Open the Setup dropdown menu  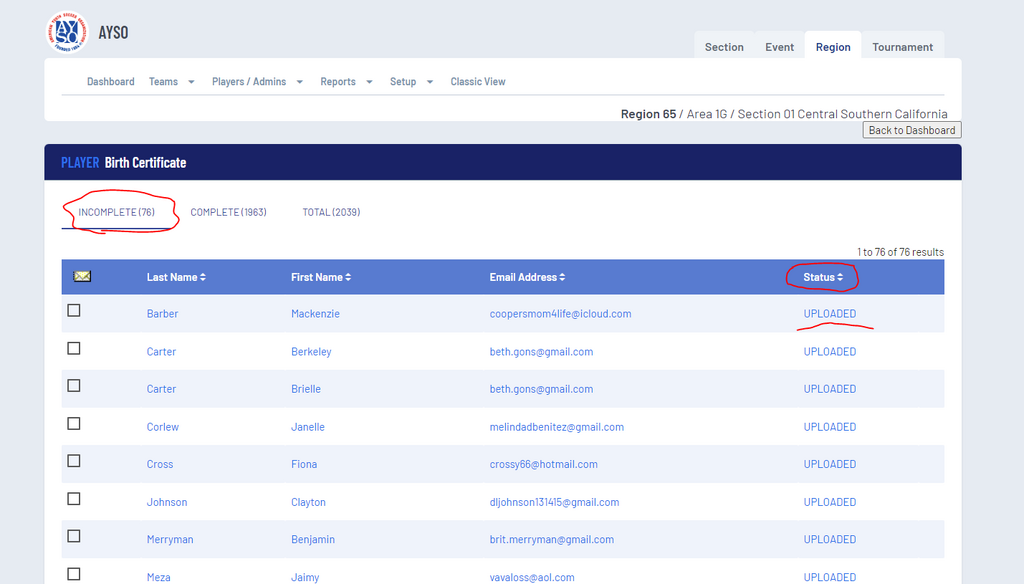[411, 82]
